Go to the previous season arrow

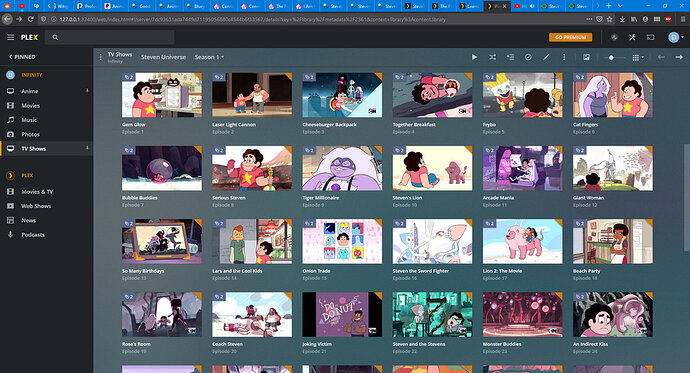pyautogui.click(x=661, y=57)
